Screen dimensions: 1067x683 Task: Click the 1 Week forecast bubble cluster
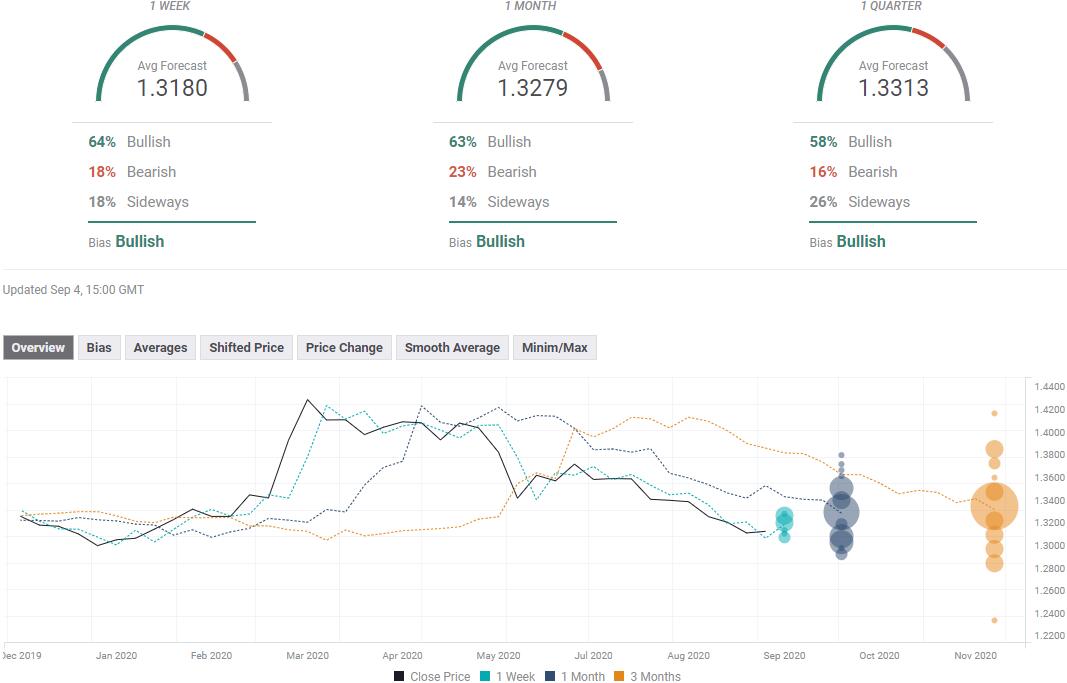(785, 524)
